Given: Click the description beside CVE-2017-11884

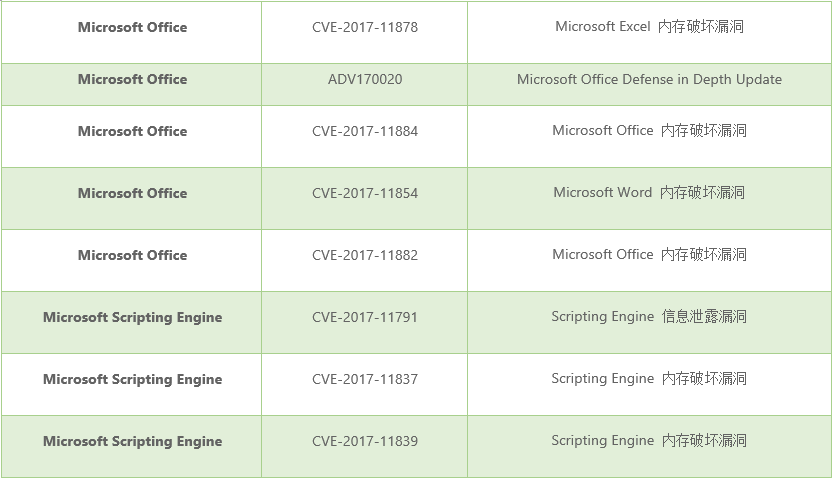Looking at the screenshot, I should coord(649,131).
